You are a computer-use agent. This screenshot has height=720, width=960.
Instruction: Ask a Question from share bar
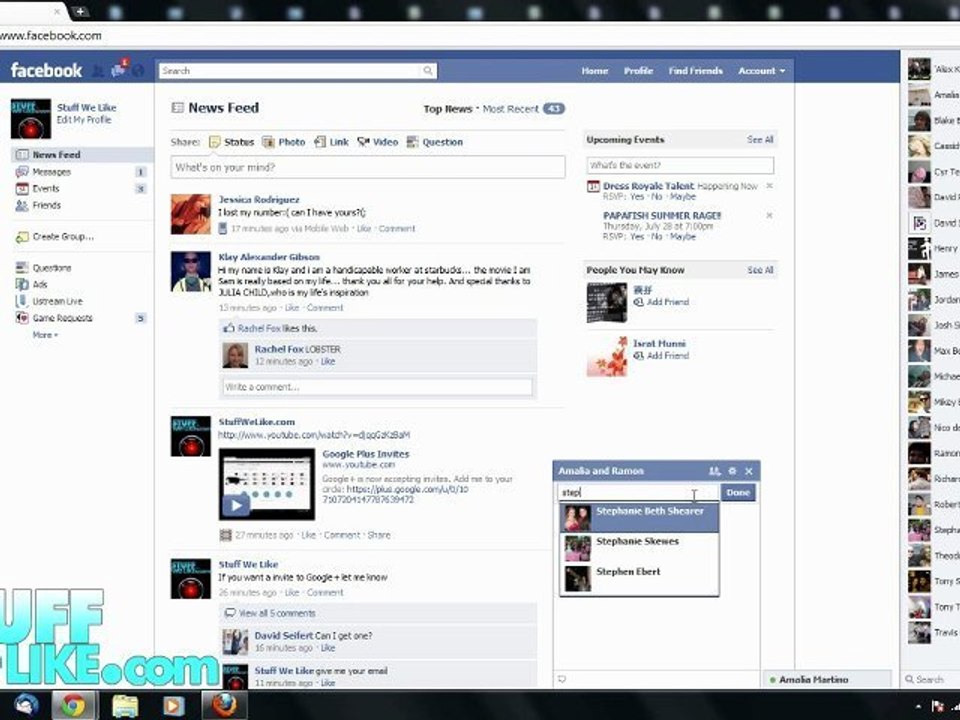pos(435,142)
